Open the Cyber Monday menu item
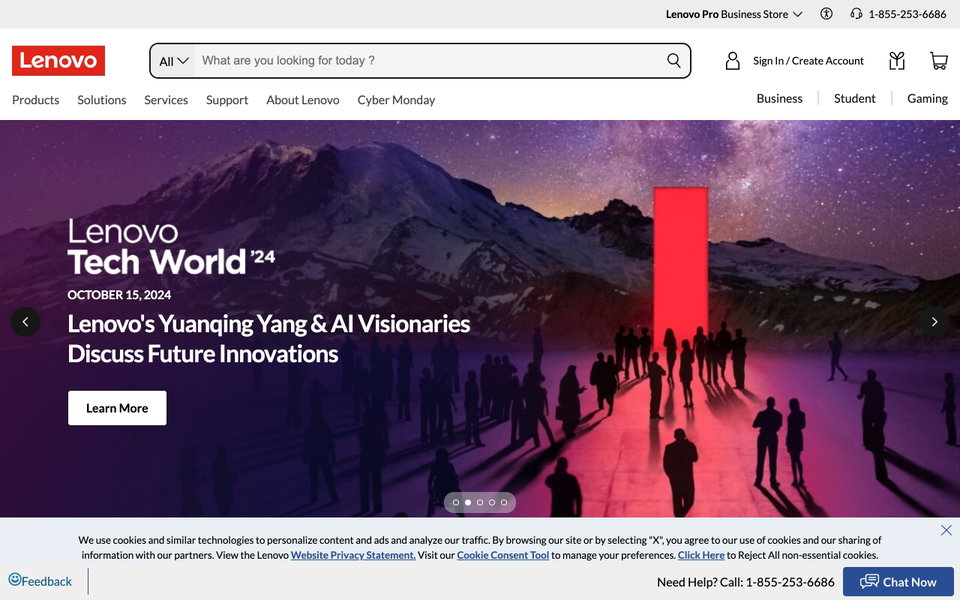The width and height of the screenshot is (960, 600). click(x=396, y=100)
